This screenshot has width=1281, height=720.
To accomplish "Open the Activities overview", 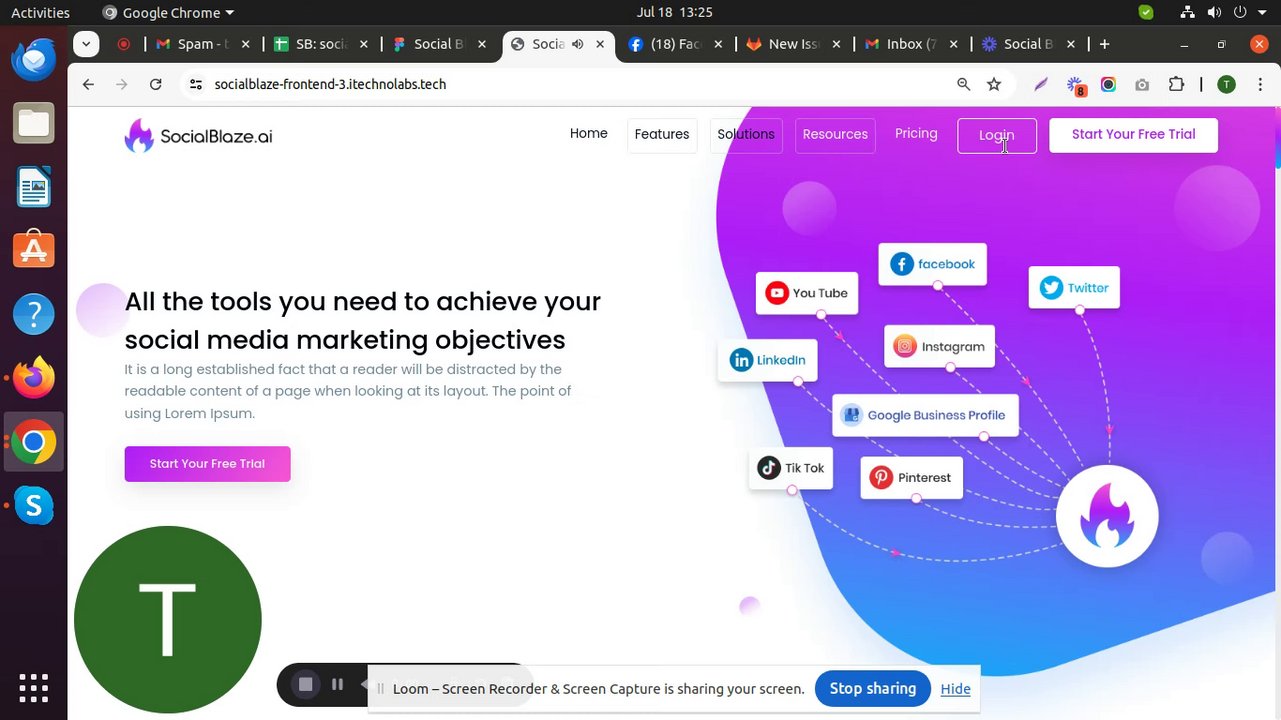I will (40, 13).
